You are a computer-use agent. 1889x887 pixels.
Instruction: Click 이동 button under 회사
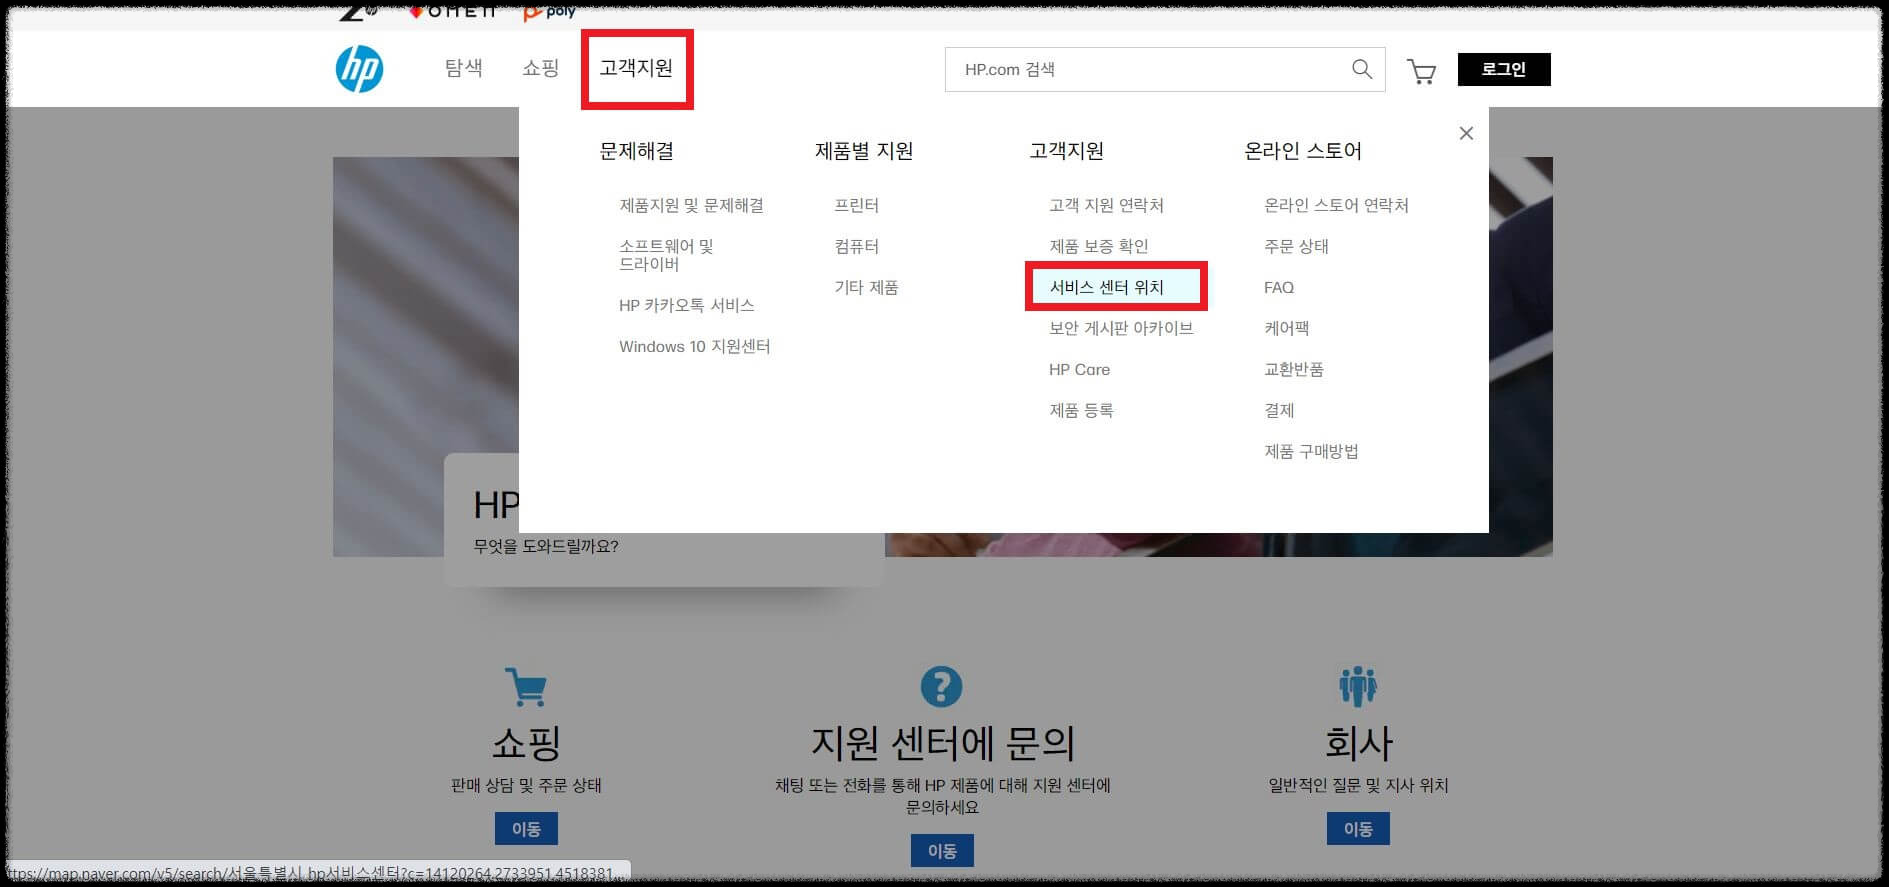point(1358,829)
